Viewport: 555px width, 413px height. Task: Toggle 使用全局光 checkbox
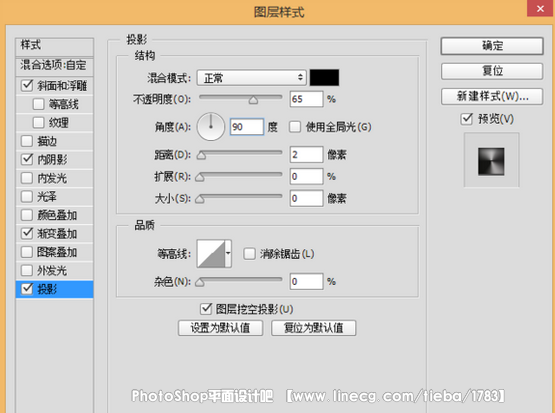pyautogui.click(x=294, y=127)
